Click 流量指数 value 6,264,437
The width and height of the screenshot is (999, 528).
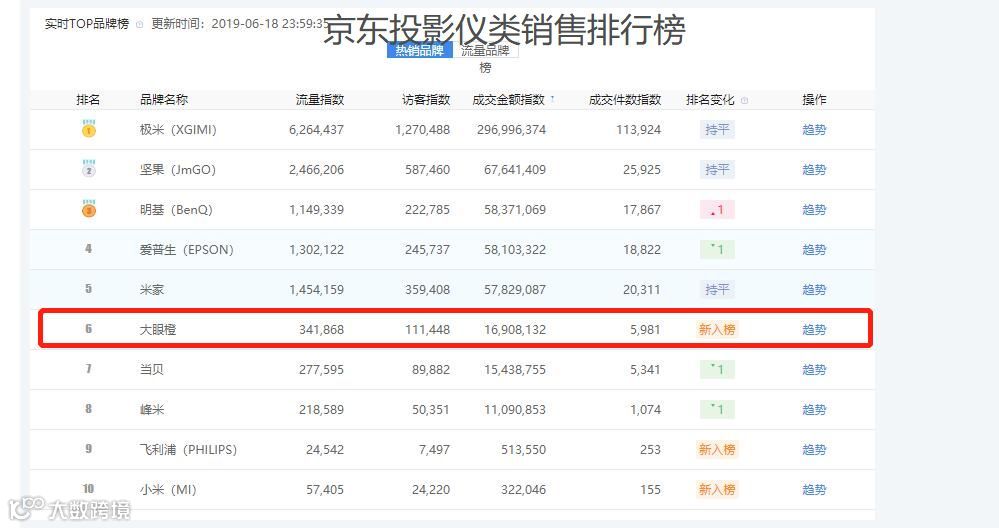pyautogui.click(x=316, y=130)
